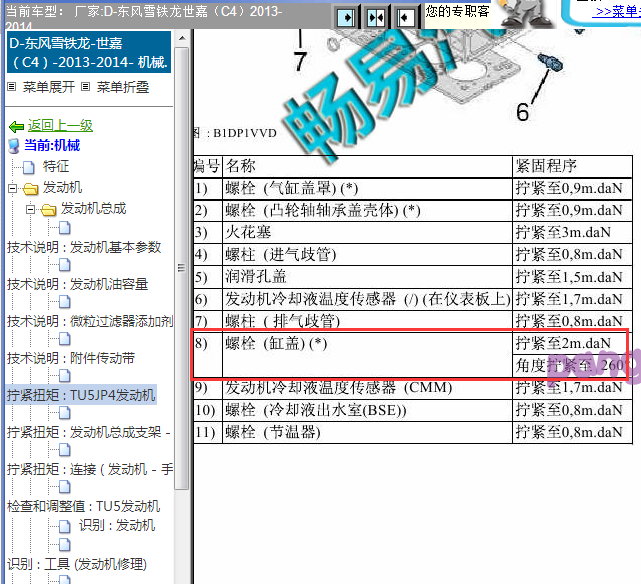The width and height of the screenshot is (641, 584).
Task: Click the green back arrow icon
Action: (x=16, y=127)
